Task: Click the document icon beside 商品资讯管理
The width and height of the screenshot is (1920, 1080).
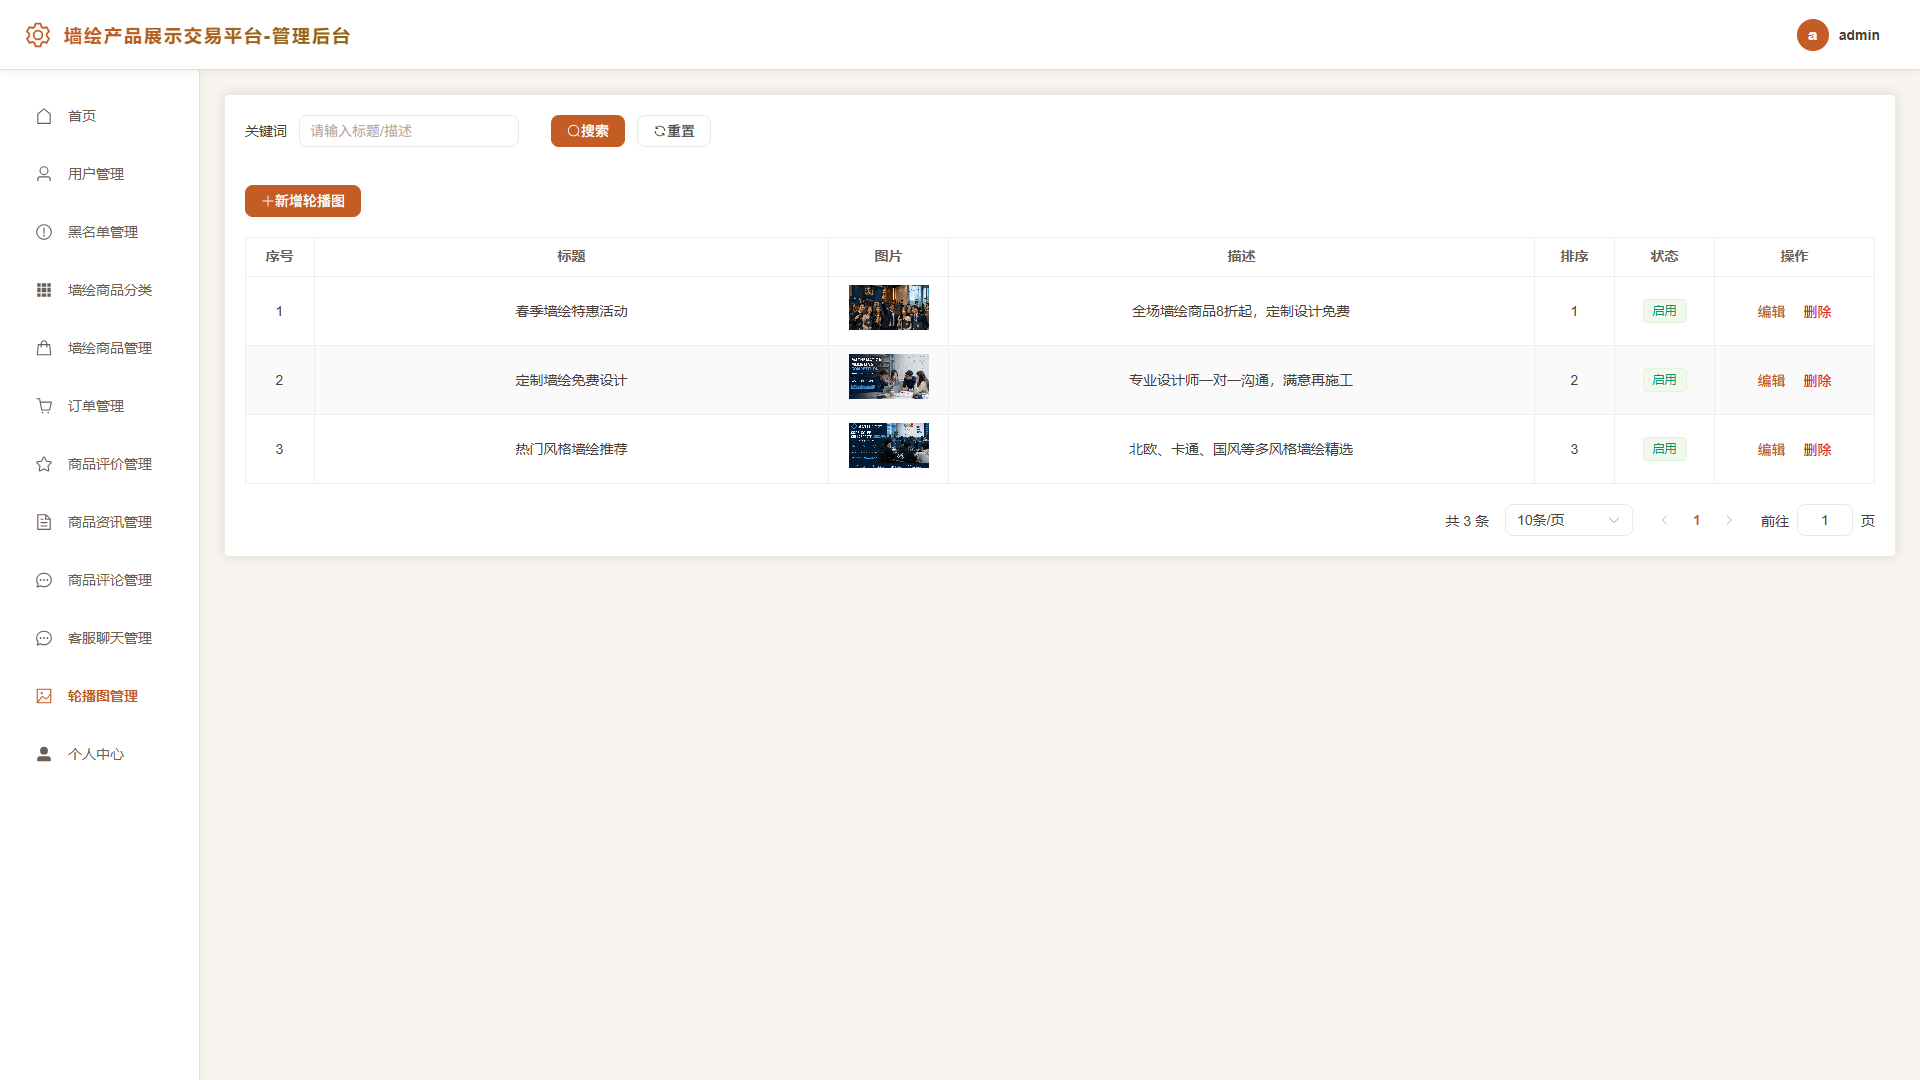Action: [x=44, y=522]
